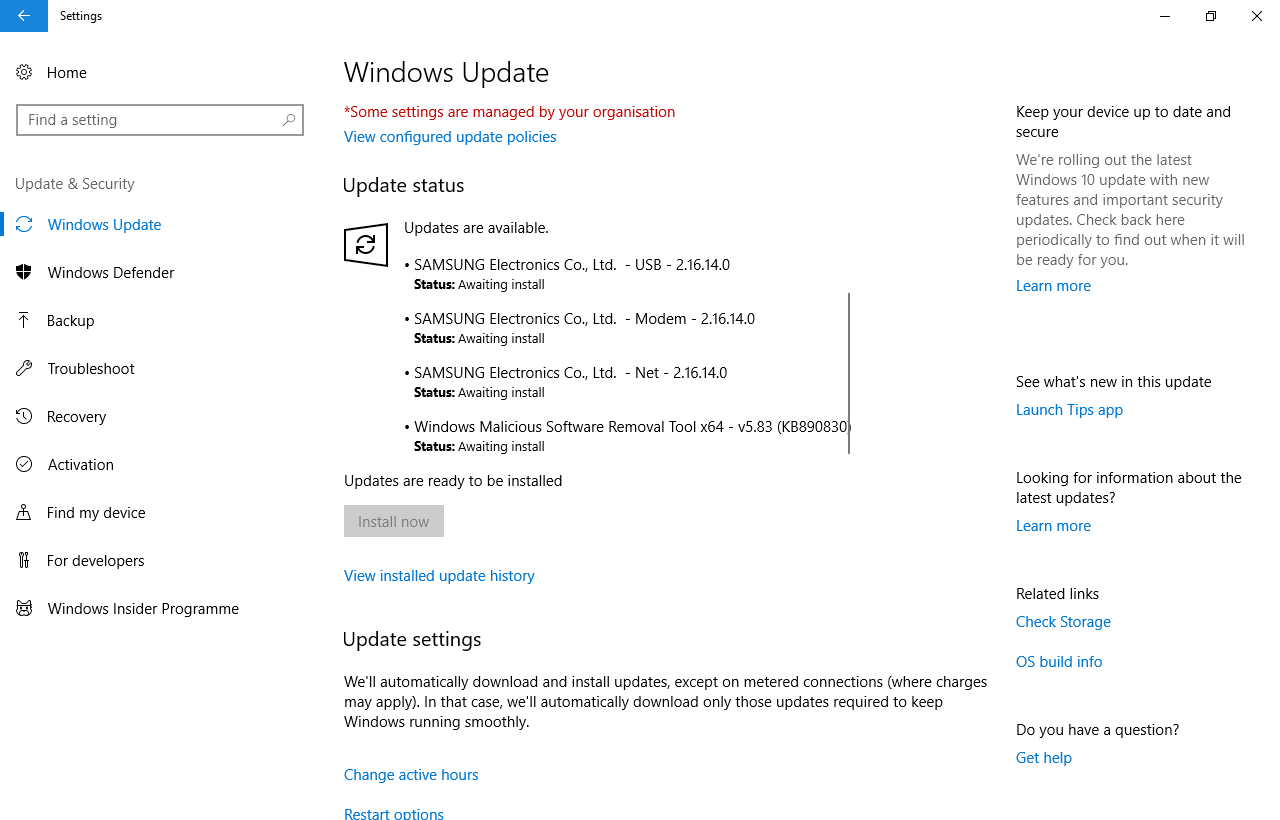Click the Find my device person icon
The height and width of the screenshot is (820, 1280).
[24, 513]
